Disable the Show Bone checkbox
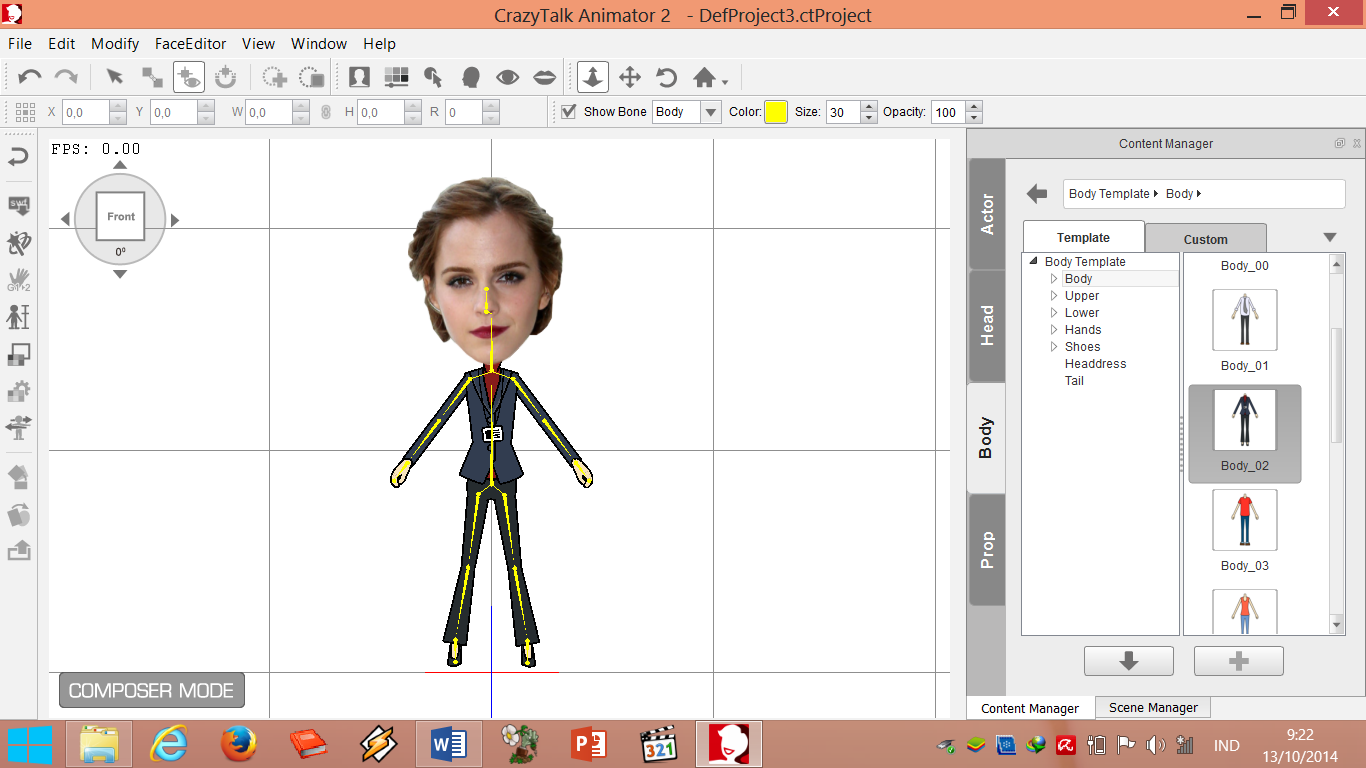 coord(567,112)
